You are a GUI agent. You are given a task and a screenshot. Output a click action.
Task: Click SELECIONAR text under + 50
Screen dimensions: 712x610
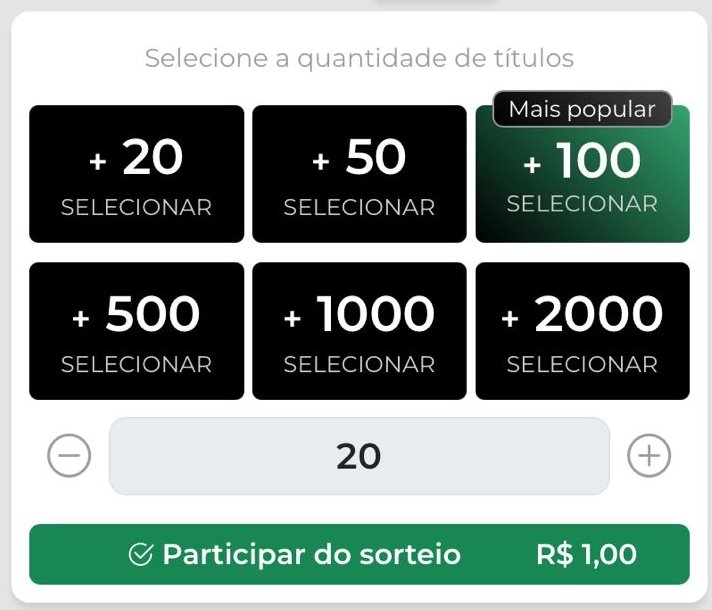359,208
